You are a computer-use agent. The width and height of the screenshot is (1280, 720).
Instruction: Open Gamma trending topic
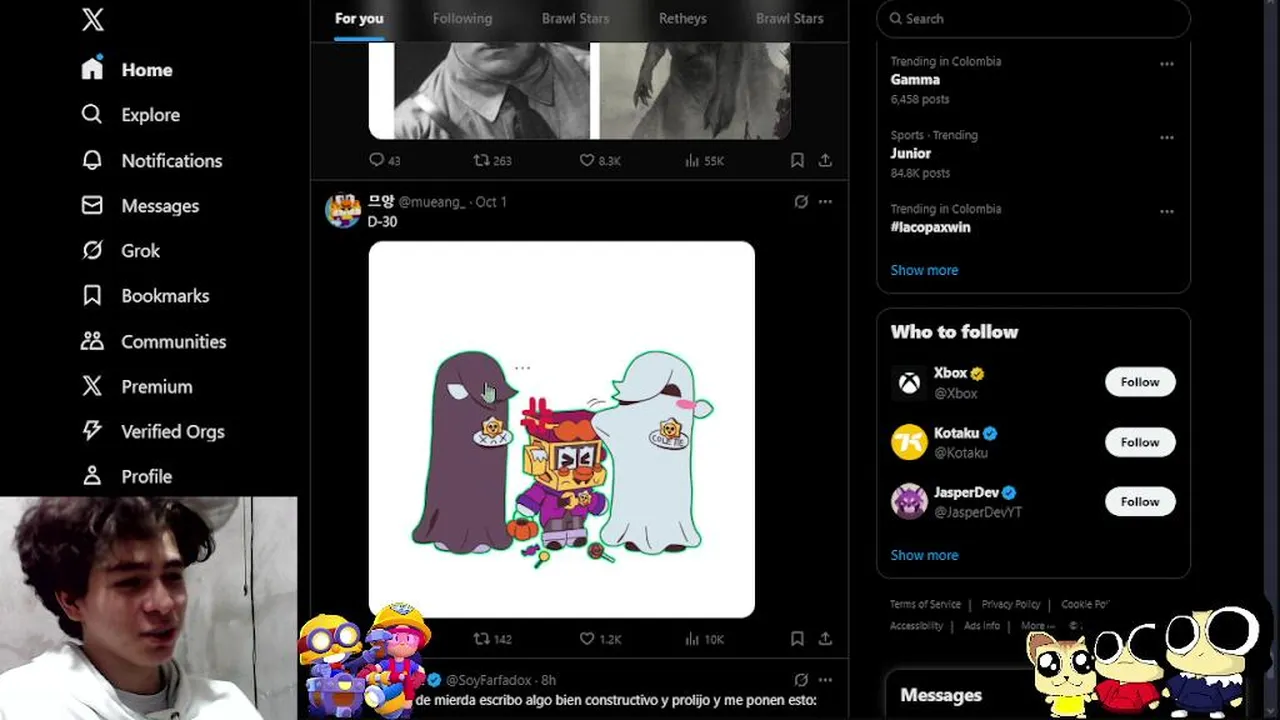(915, 79)
